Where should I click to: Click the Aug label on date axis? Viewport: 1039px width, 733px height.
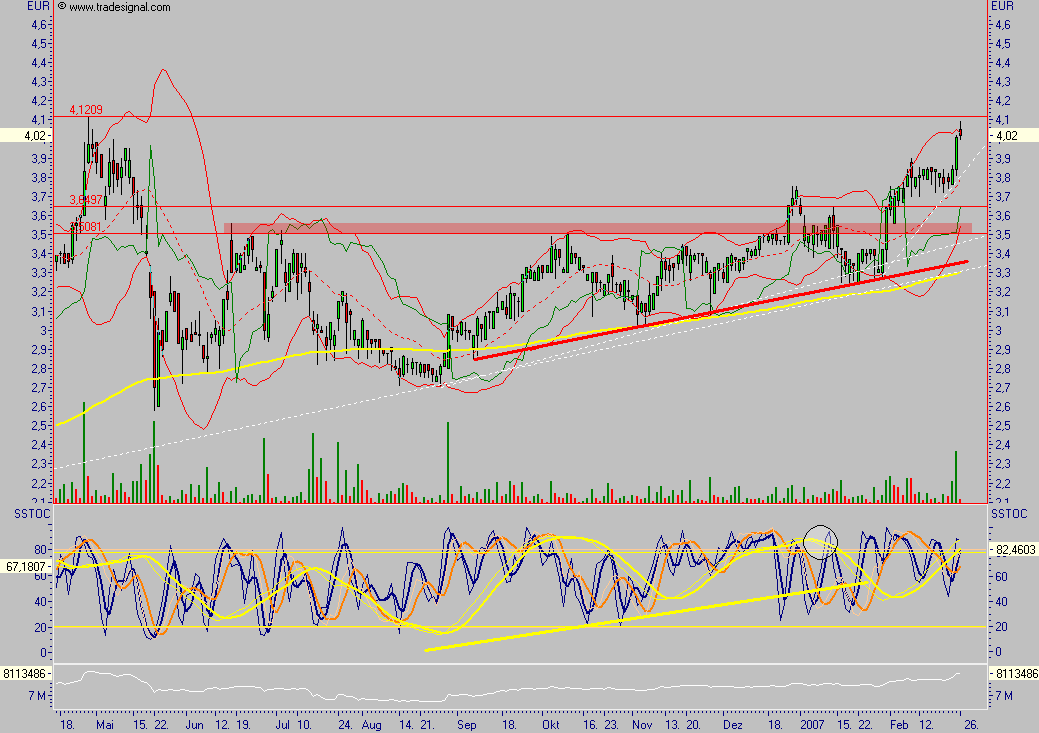(372, 724)
